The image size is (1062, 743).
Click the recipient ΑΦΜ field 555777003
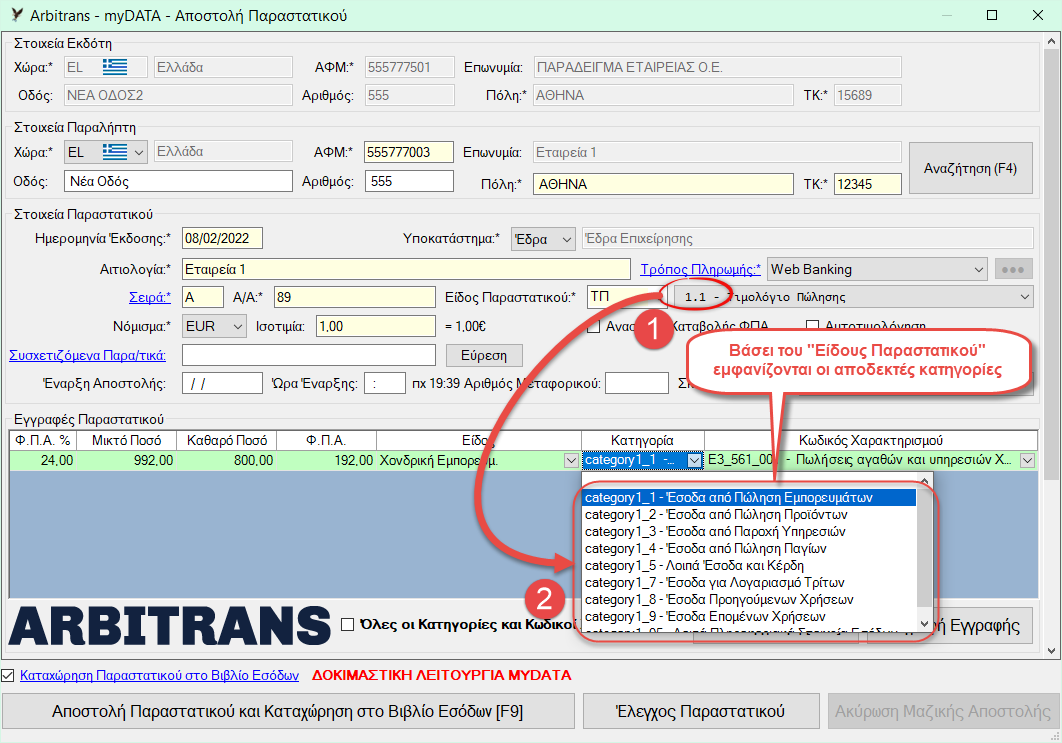click(x=408, y=152)
